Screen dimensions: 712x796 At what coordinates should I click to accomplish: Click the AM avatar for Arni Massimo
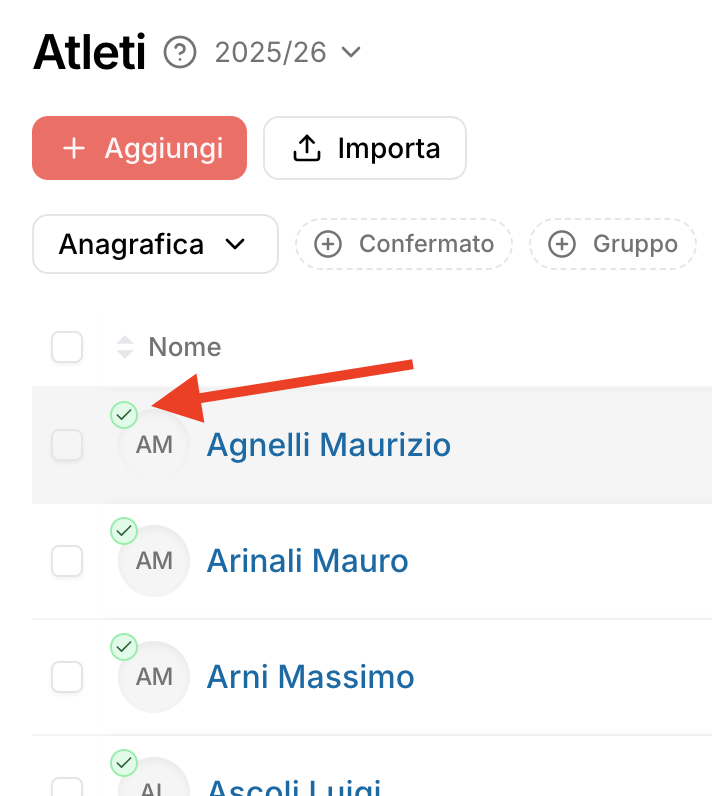pyautogui.click(x=155, y=677)
